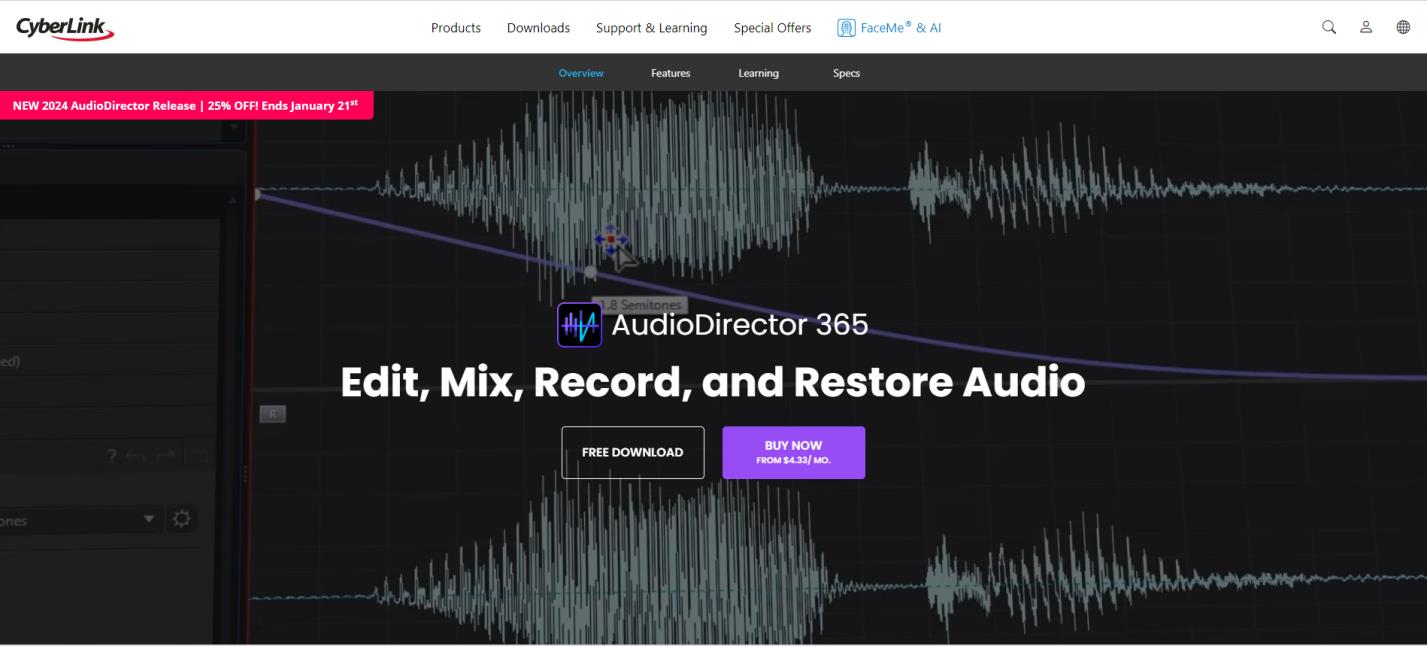Go to the Learning tab
This screenshot has width=1427, height=646.
[x=758, y=73]
